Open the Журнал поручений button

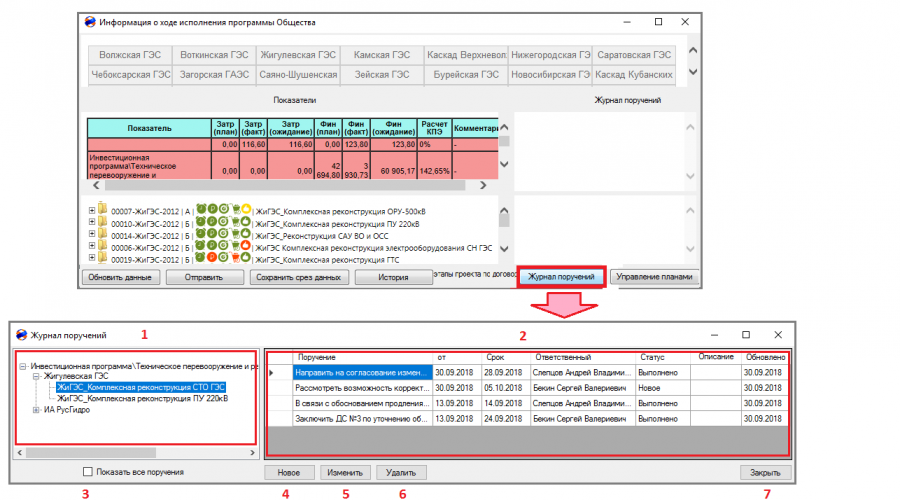(561, 277)
